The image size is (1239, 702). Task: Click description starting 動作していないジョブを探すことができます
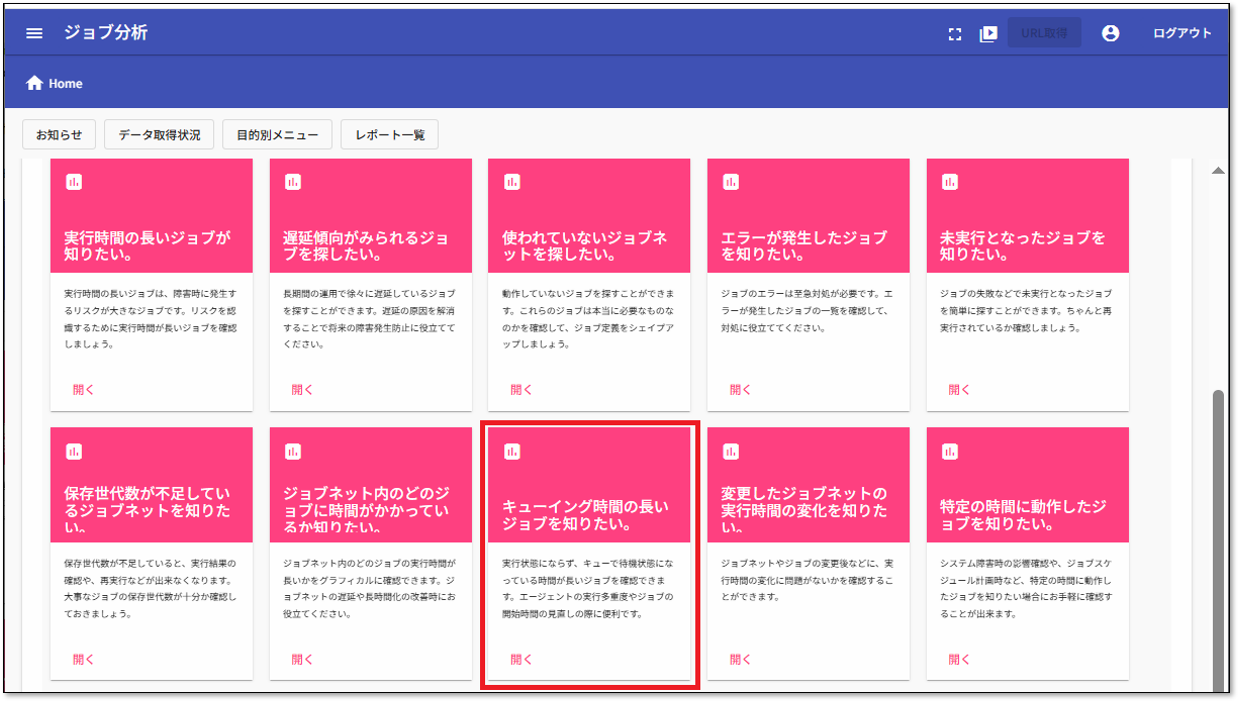tap(588, 319)
